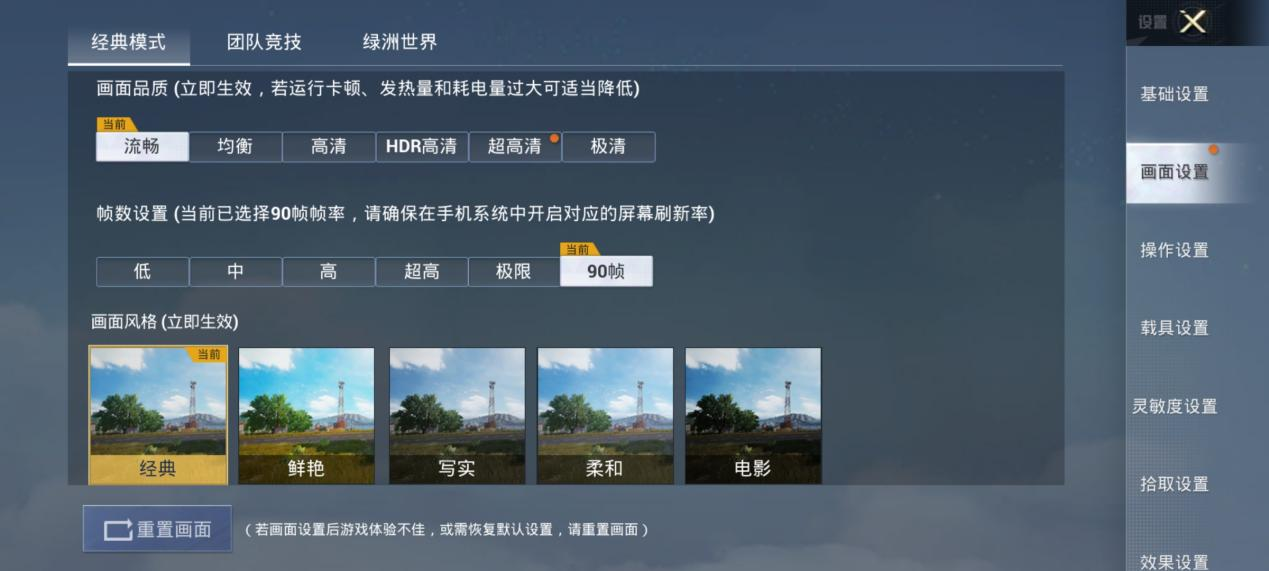Click the reset screen 重置画面 button
Image resolution: width=1269 pixels, height=571 pixels.
[x=157, y=529]
